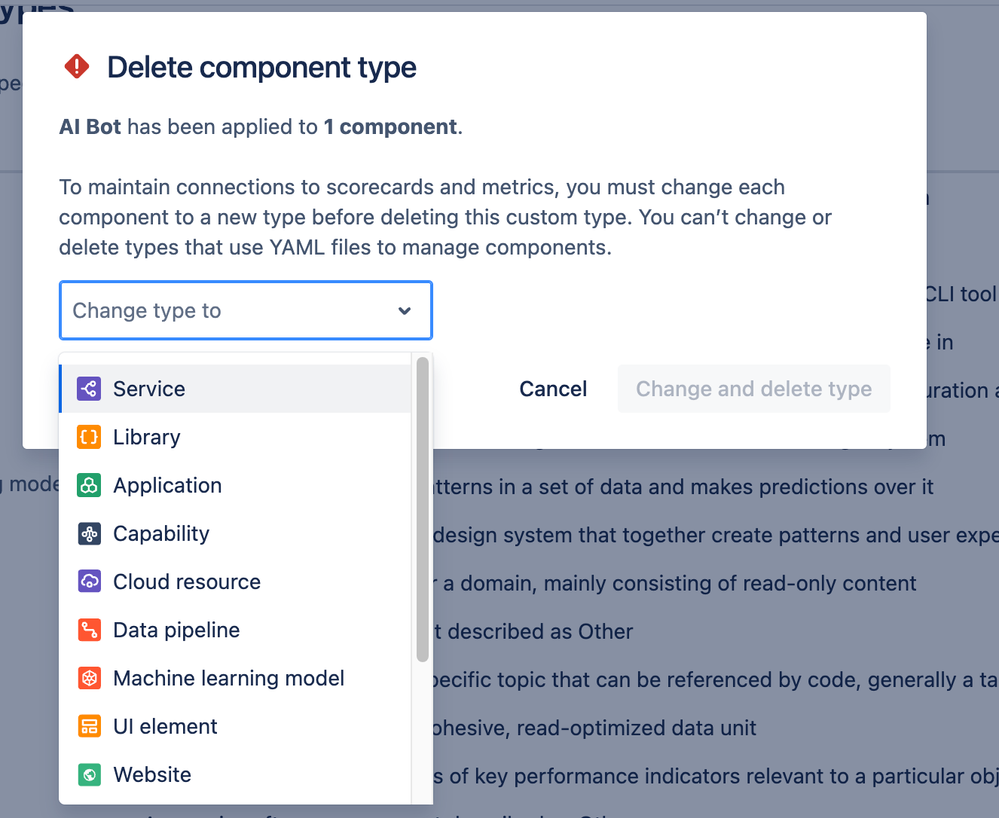This screenshot has width=999, height=818.
Task: Click the dark Capability icon
Action: point(89,534)
